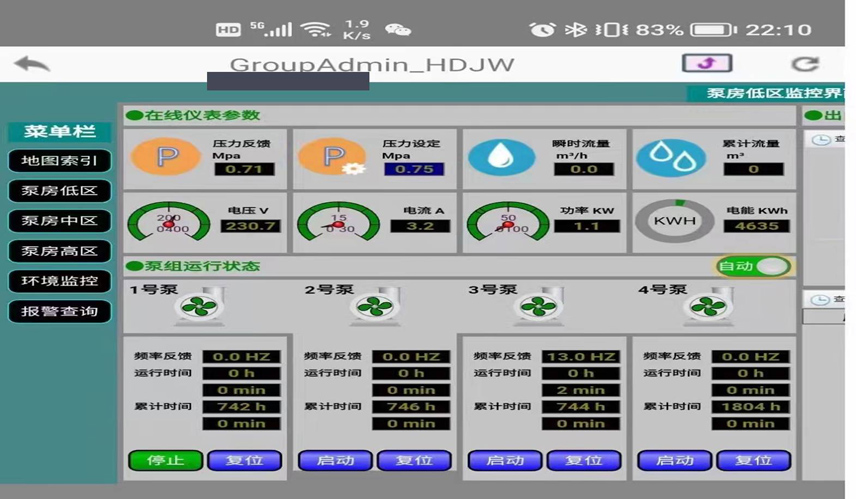Open 地图索引 menu item
Image resolution: width=856 pixels, height=499 pixels.
coord(60,161)
